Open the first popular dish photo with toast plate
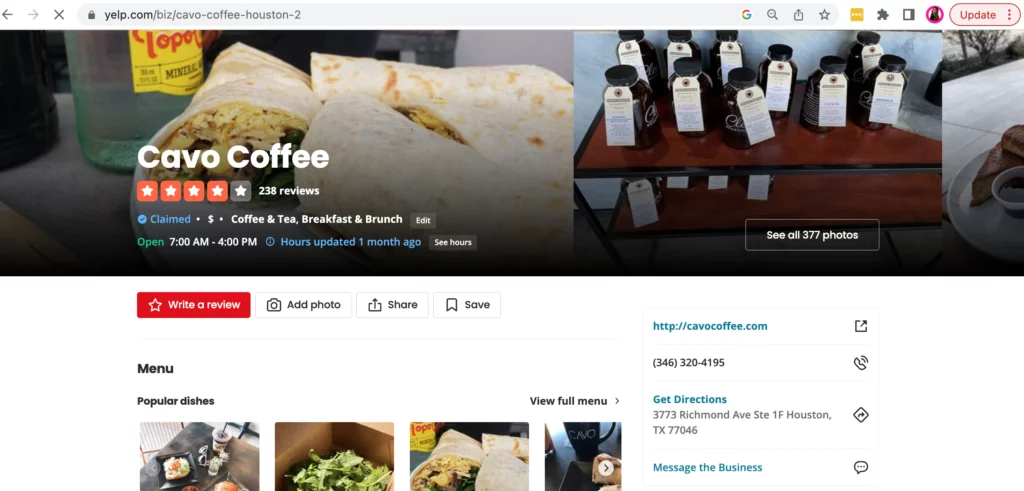 pos(199,456)
